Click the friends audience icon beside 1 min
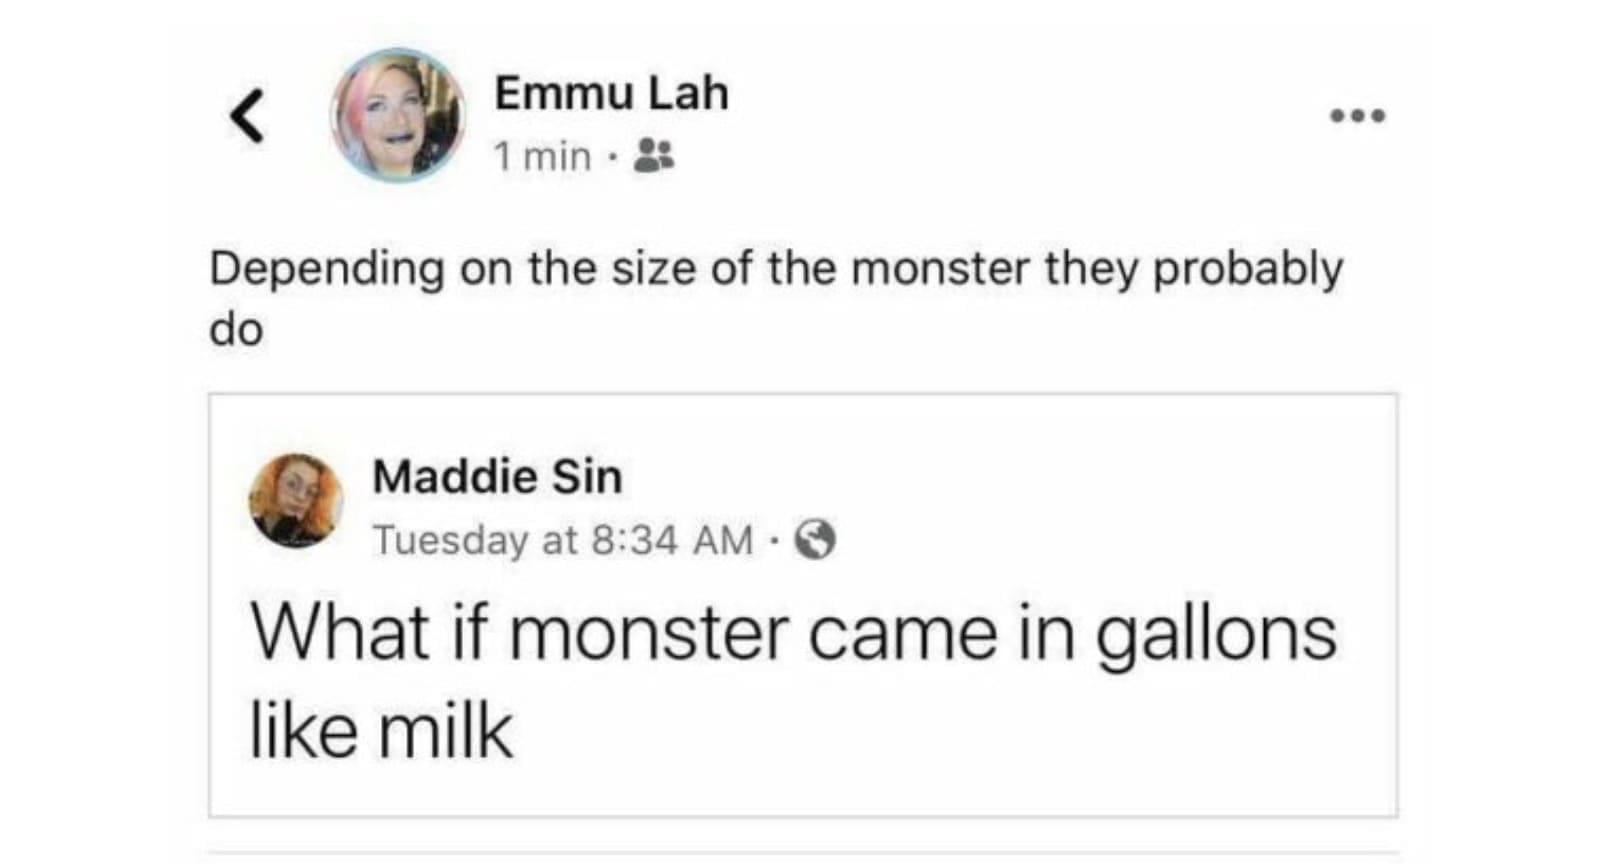 tap(655, 155)
